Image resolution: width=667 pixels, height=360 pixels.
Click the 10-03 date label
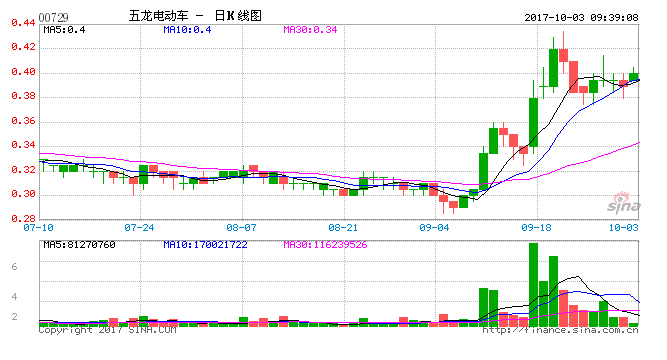pos(624,228)
